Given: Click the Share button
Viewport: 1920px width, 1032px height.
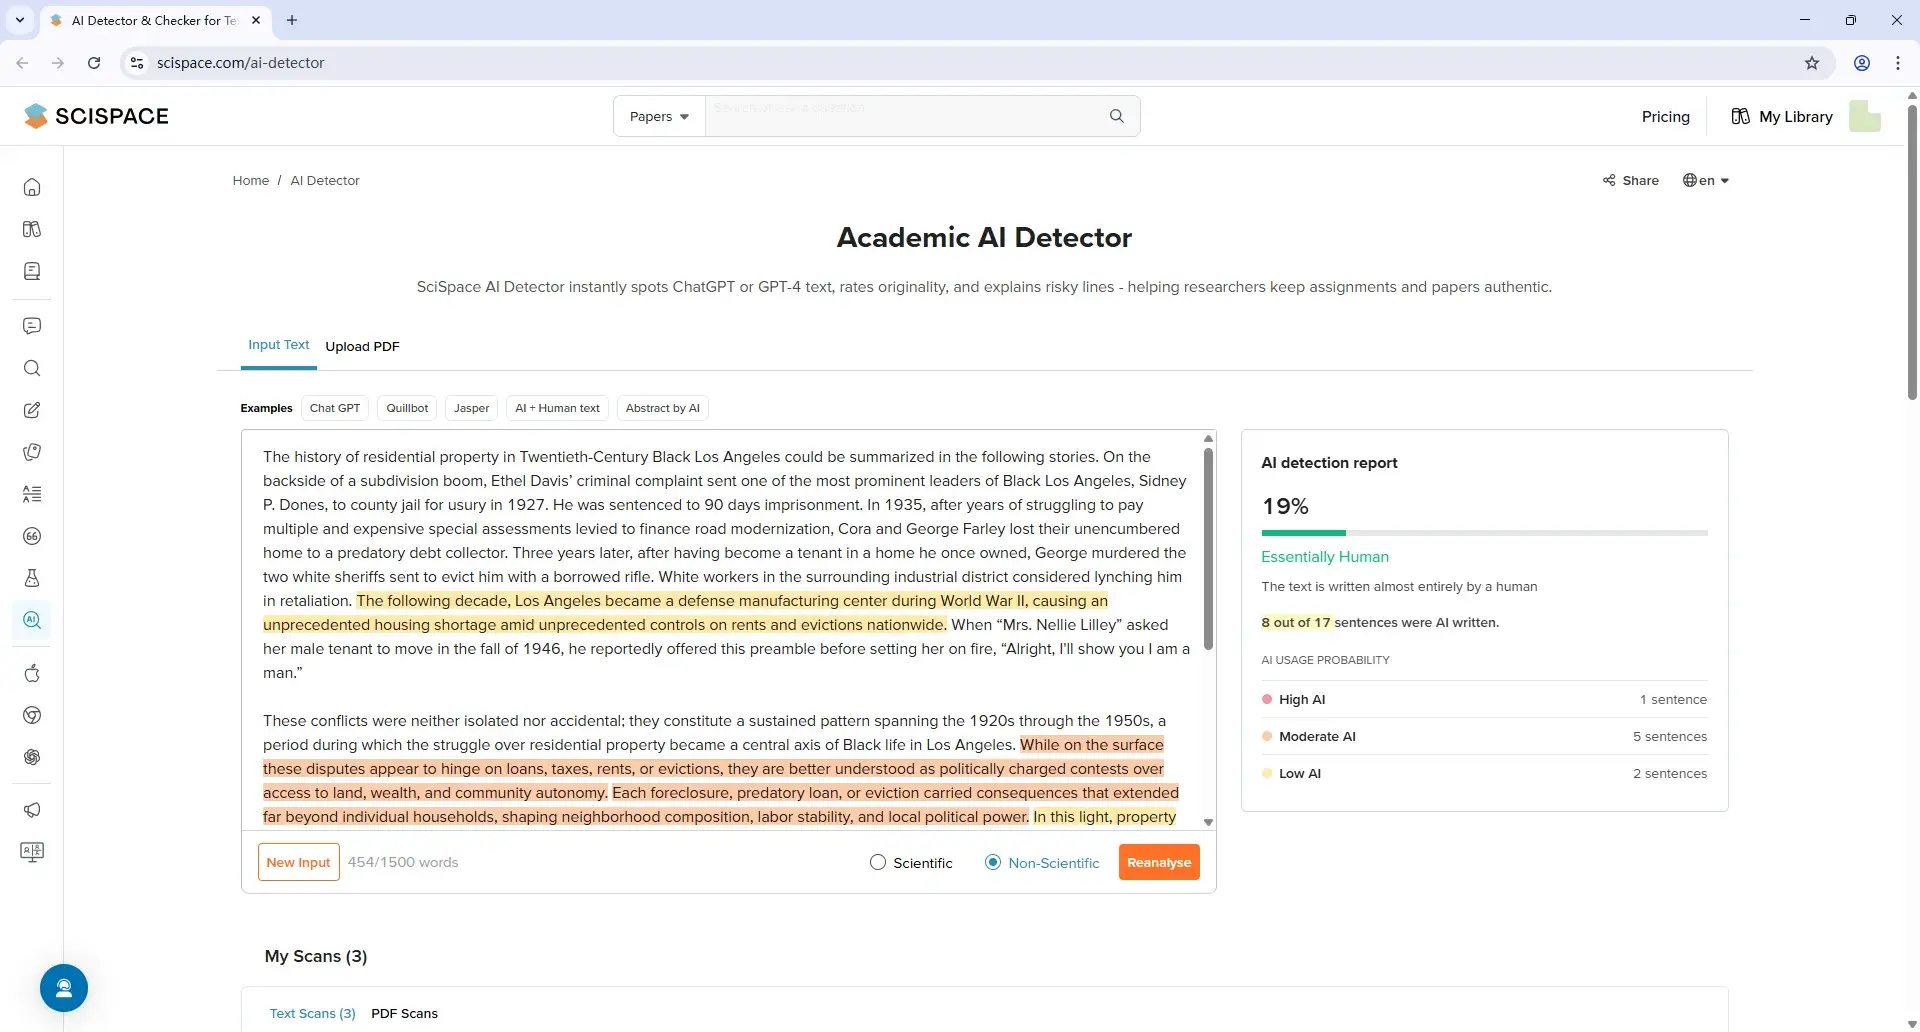Looking at the screenshot, I should [x=1631, y=180].
